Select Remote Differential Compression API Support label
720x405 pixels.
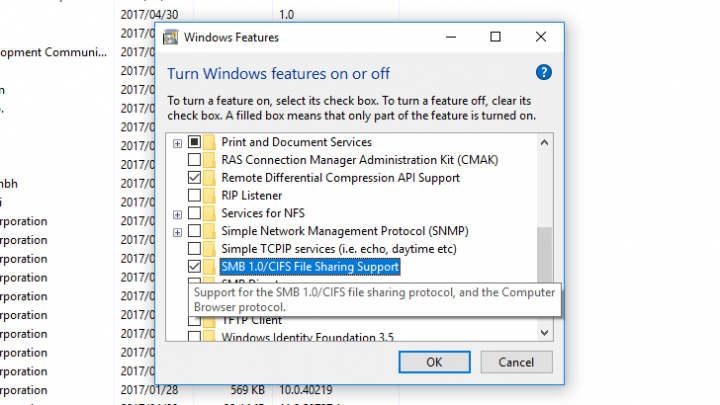(x=340, y=178)
